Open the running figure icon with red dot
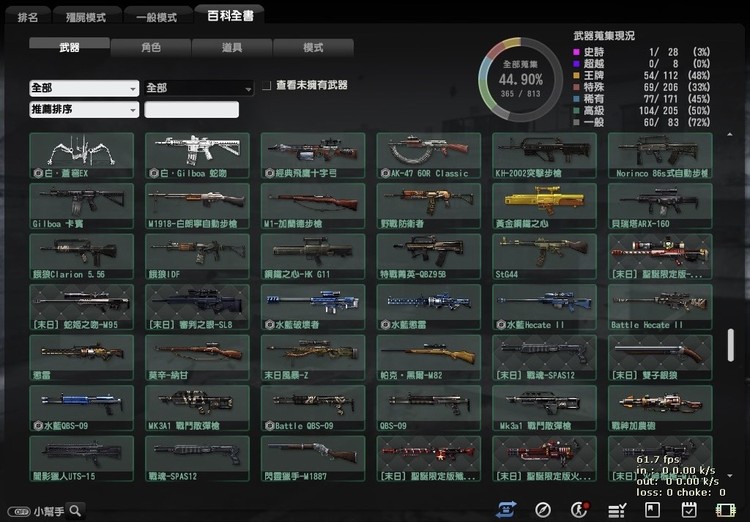Viewport: 750px width, 522px height. point(580,510)
